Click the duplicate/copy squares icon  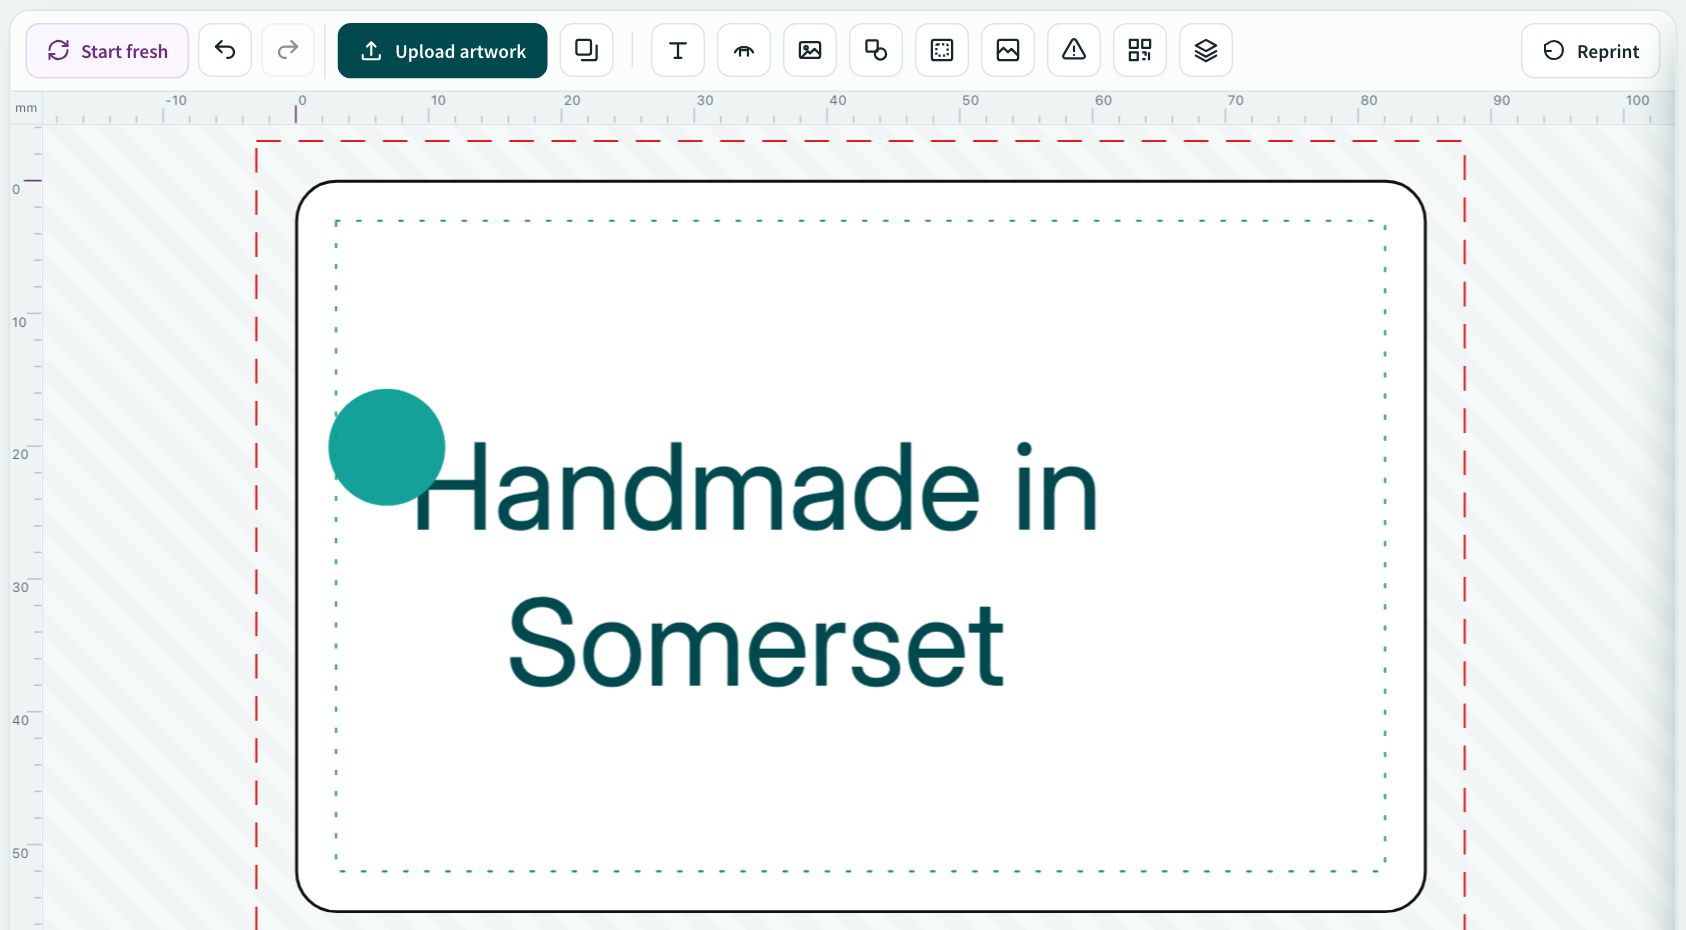click(586, 51)
